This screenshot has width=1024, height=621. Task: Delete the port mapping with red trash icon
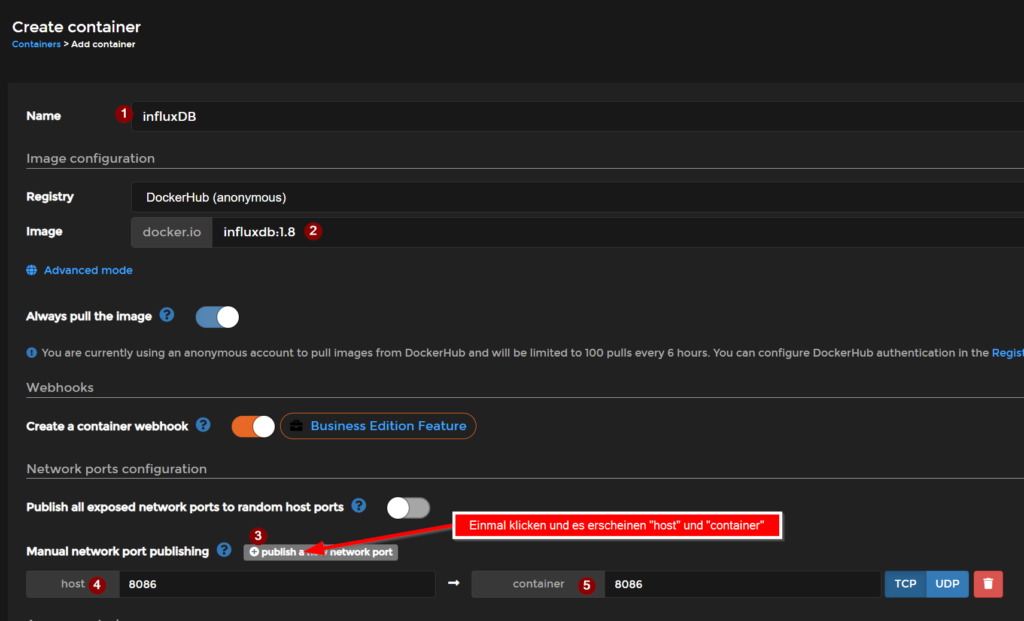987,584
